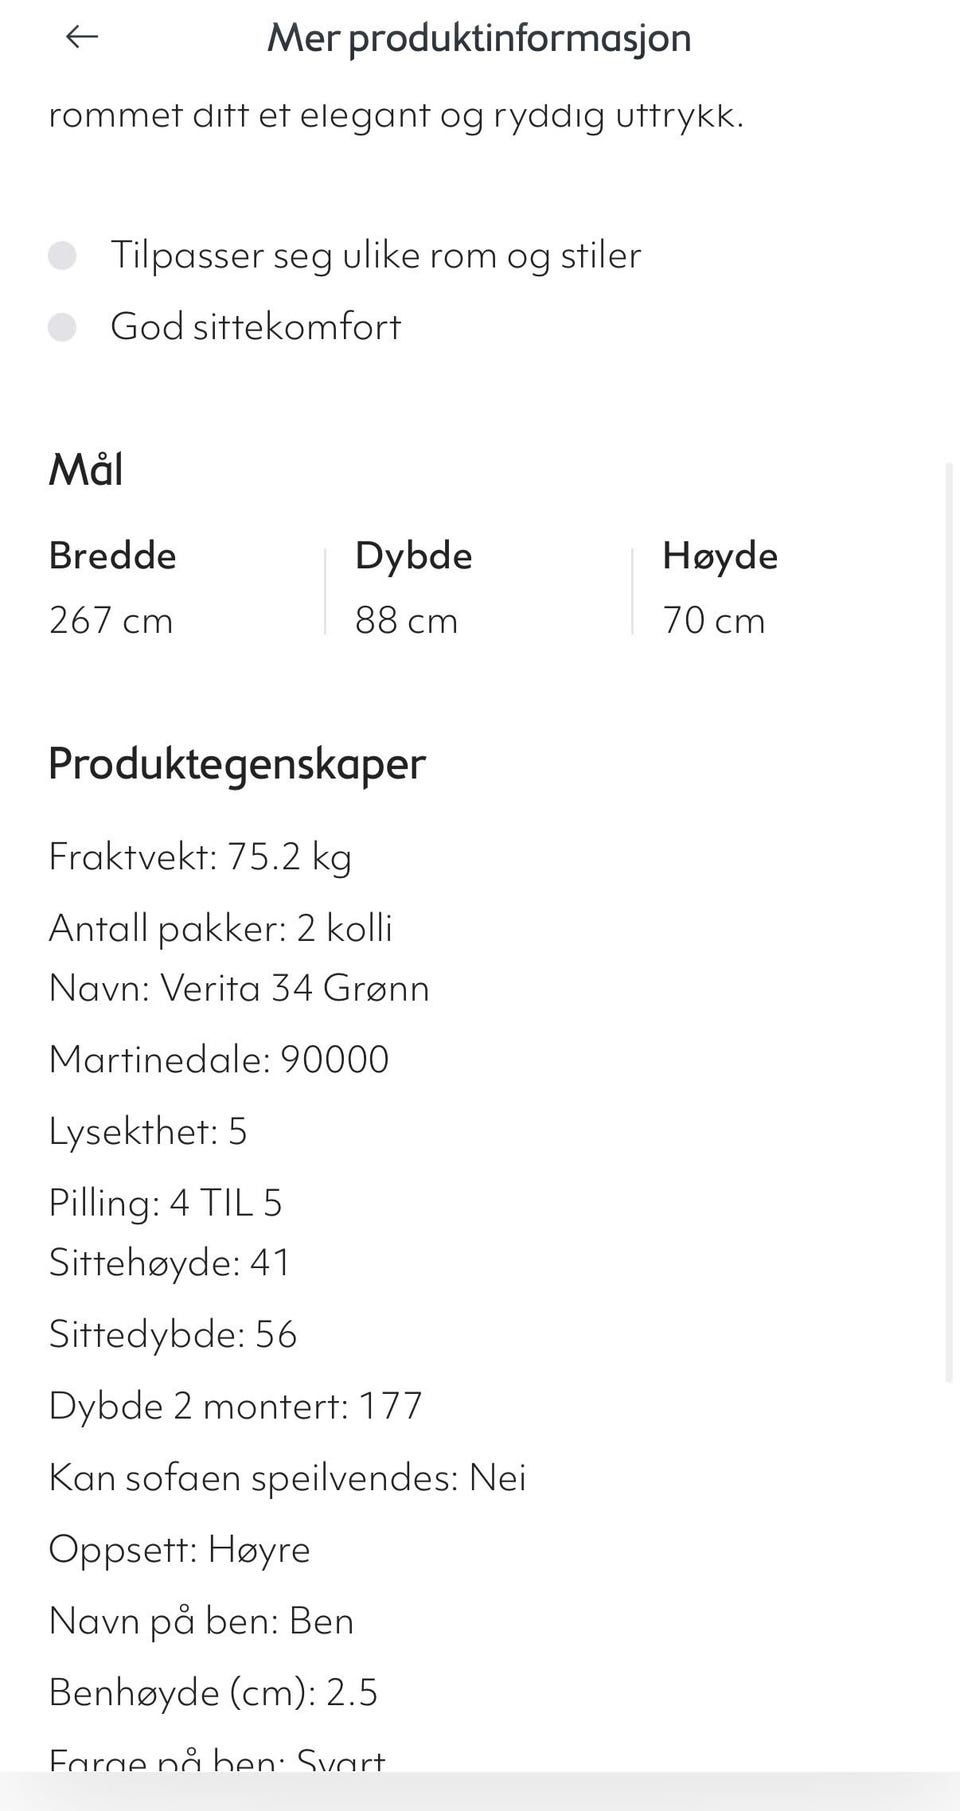Expand the Mål section
This screenshot has height=1811, width=960.
(86, 468)
